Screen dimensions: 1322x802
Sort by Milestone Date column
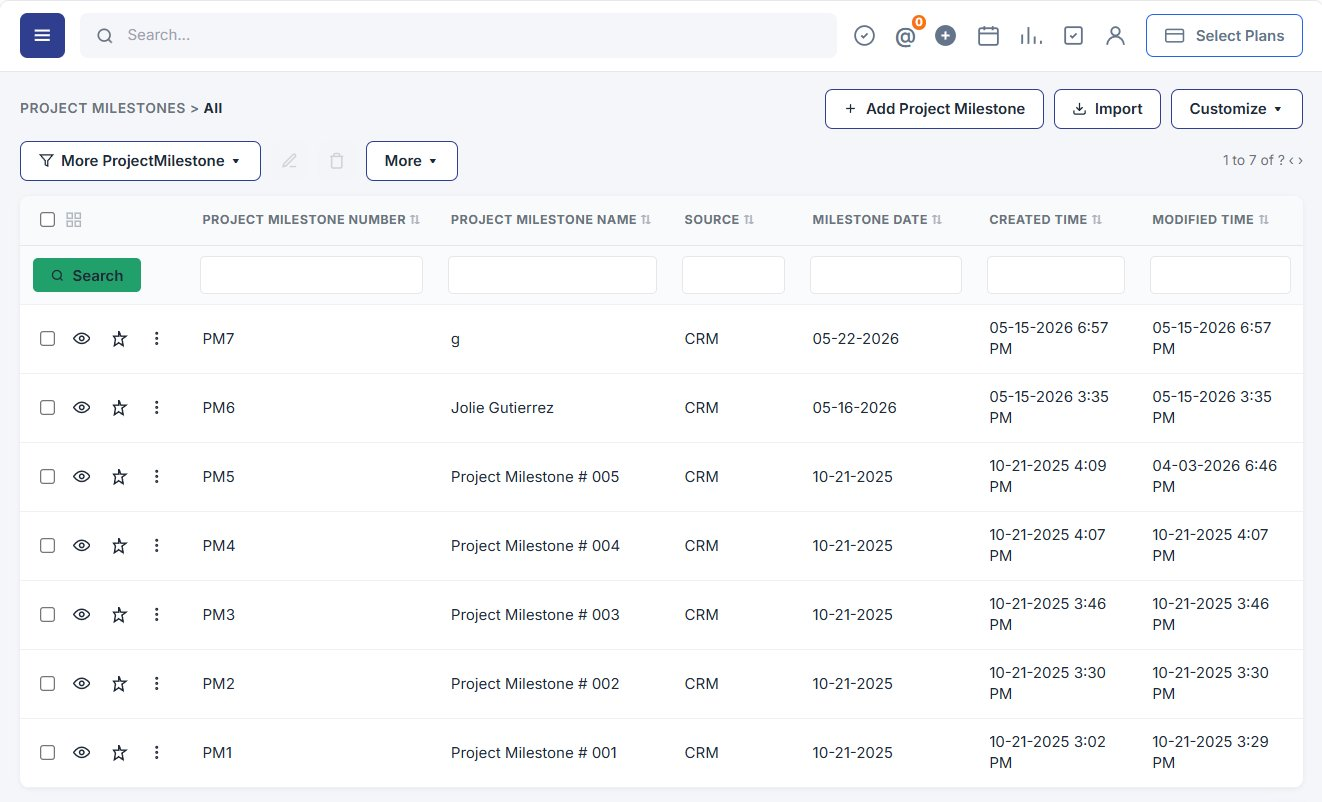tap(937, 220)
